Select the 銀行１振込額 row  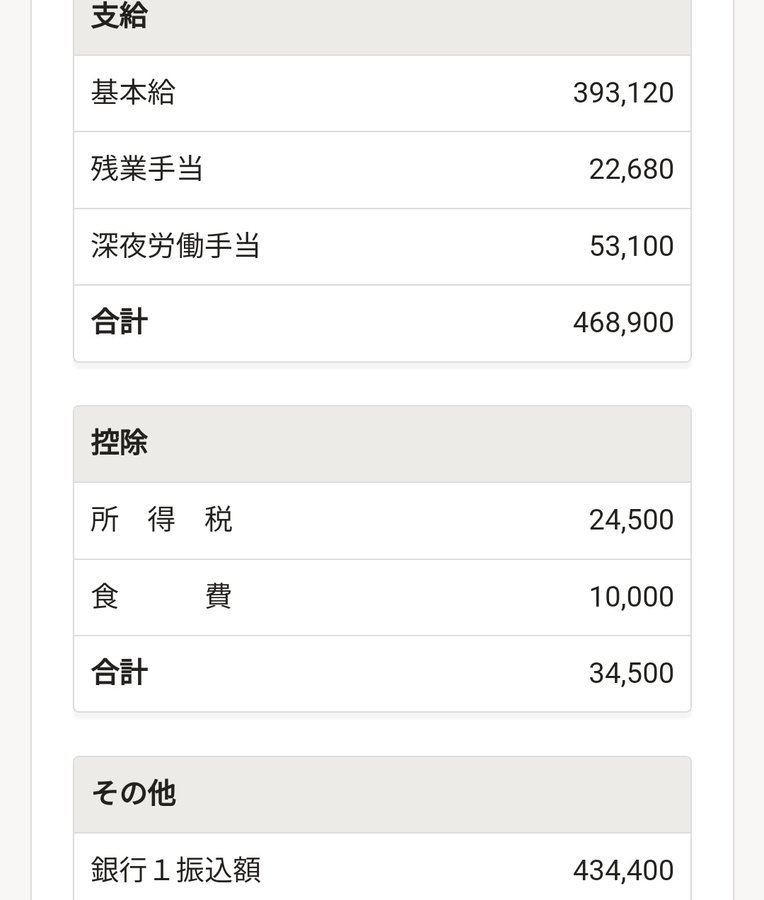(382, 867)
